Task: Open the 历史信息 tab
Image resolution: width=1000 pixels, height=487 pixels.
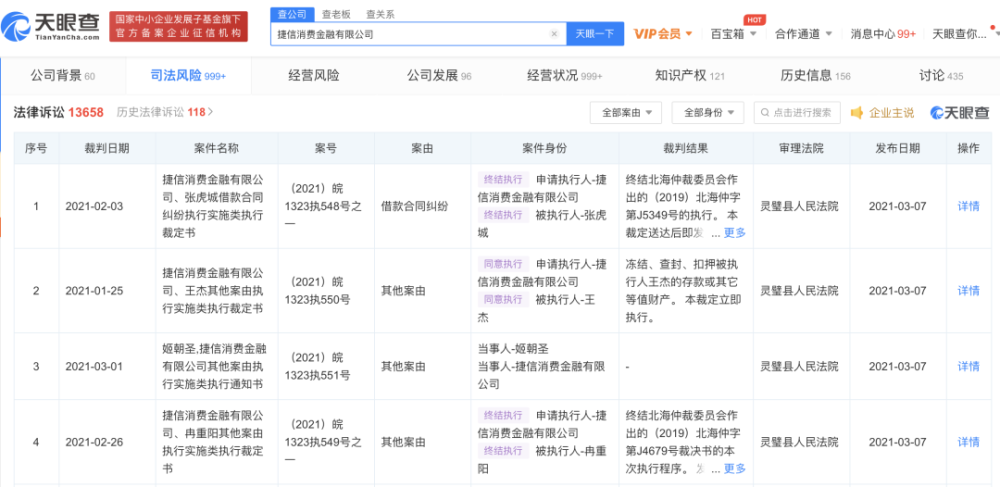Action: click(x=815, y=76)
